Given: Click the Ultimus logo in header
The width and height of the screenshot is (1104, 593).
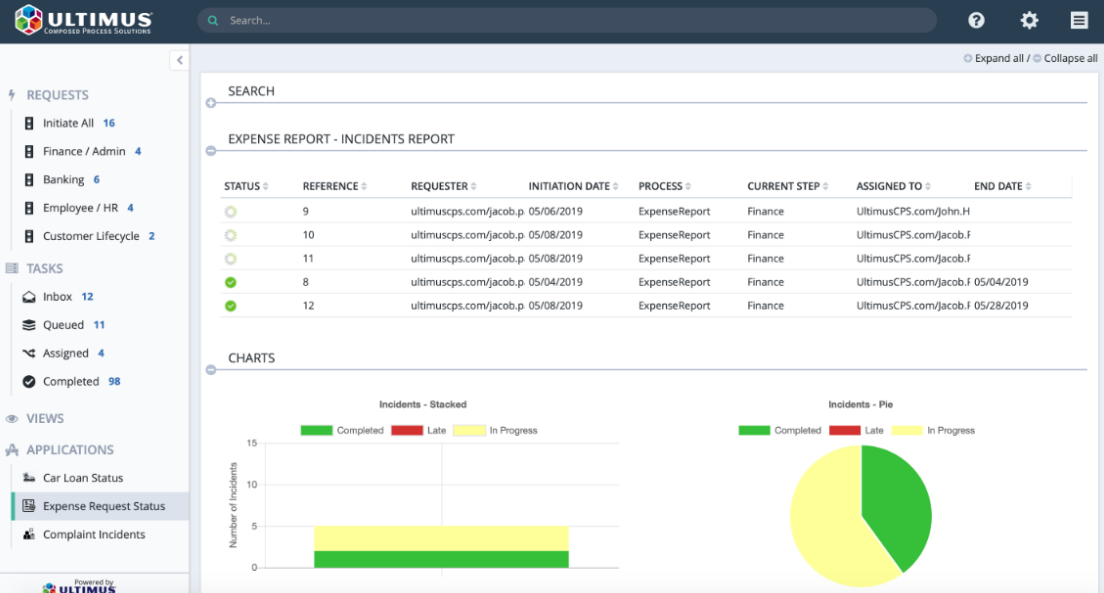Looking at the screenshot, I should 84,20.
